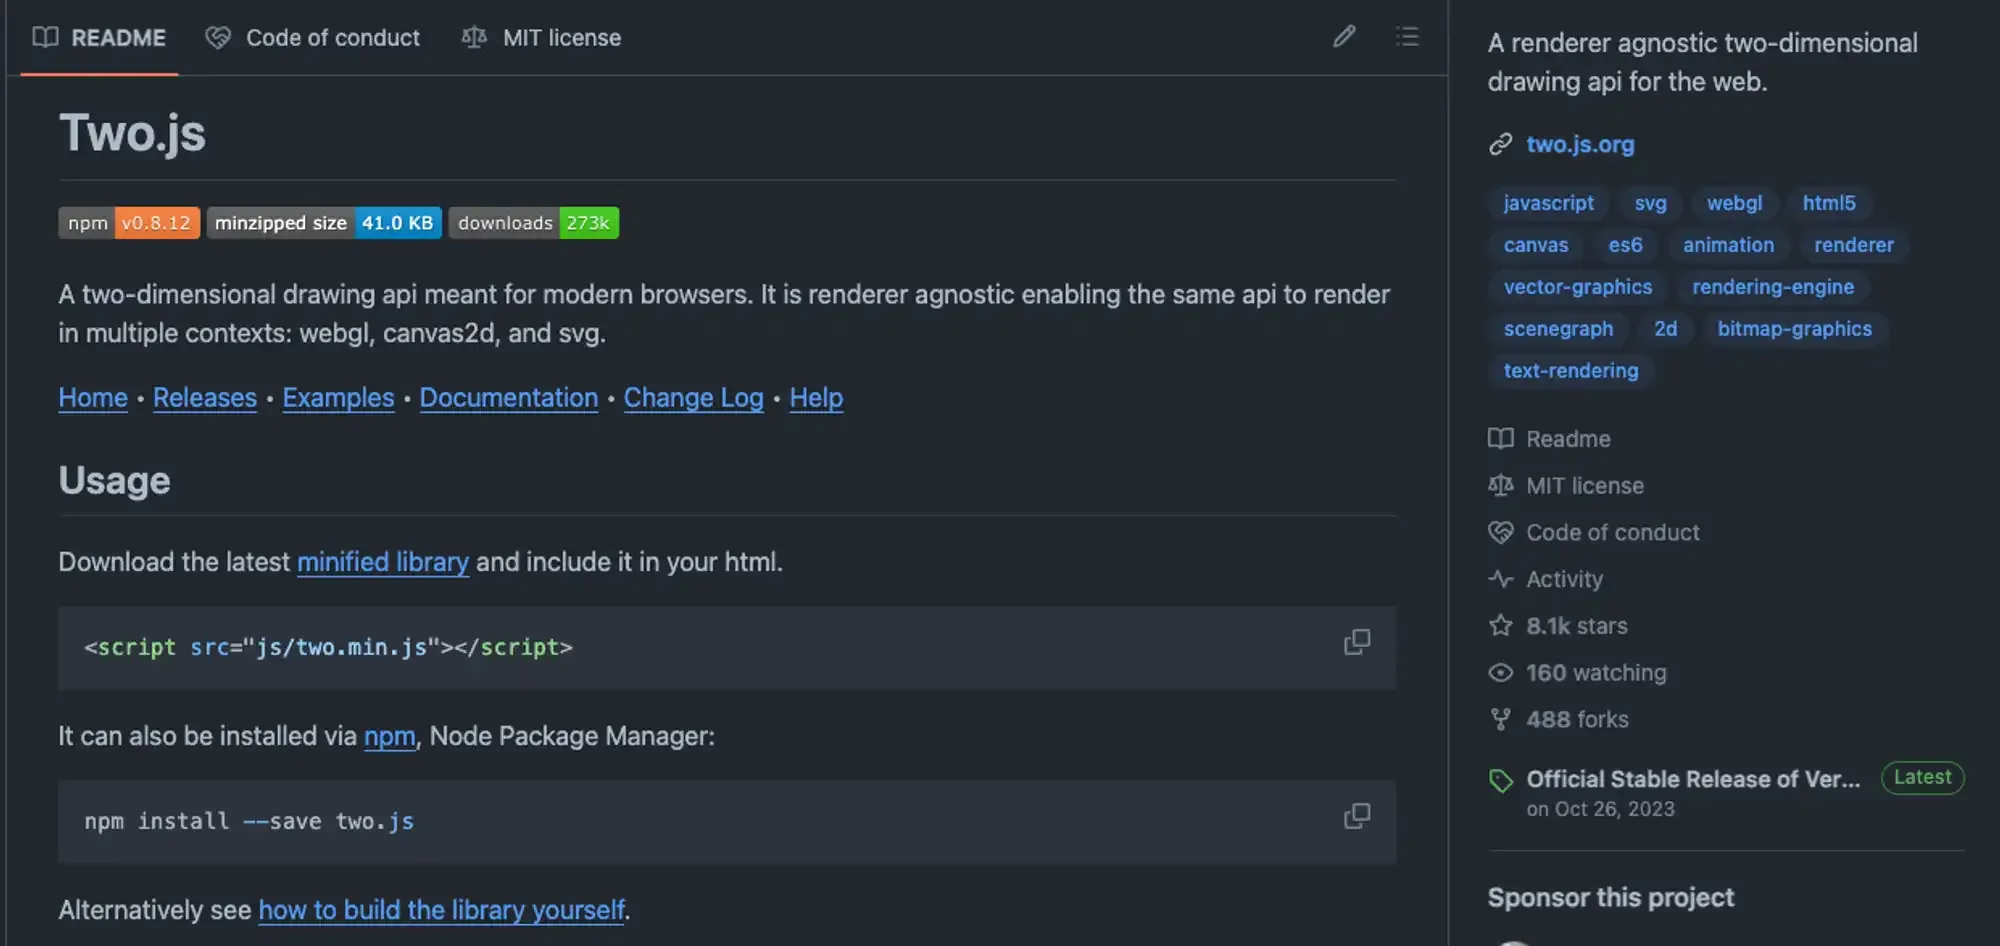Click the npm version v0.8.12 badge
2000x946 pixels.
[x=129, y=223]
